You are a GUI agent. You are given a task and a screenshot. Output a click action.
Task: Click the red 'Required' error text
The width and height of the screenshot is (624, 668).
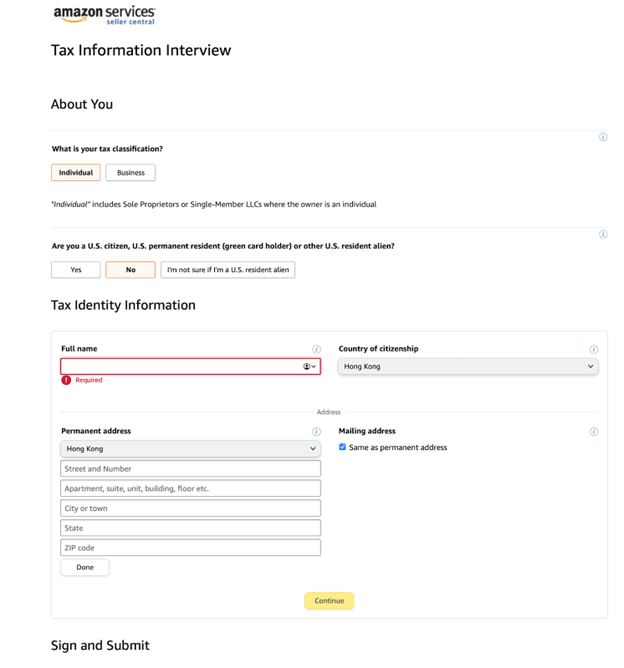coord(89,380)
